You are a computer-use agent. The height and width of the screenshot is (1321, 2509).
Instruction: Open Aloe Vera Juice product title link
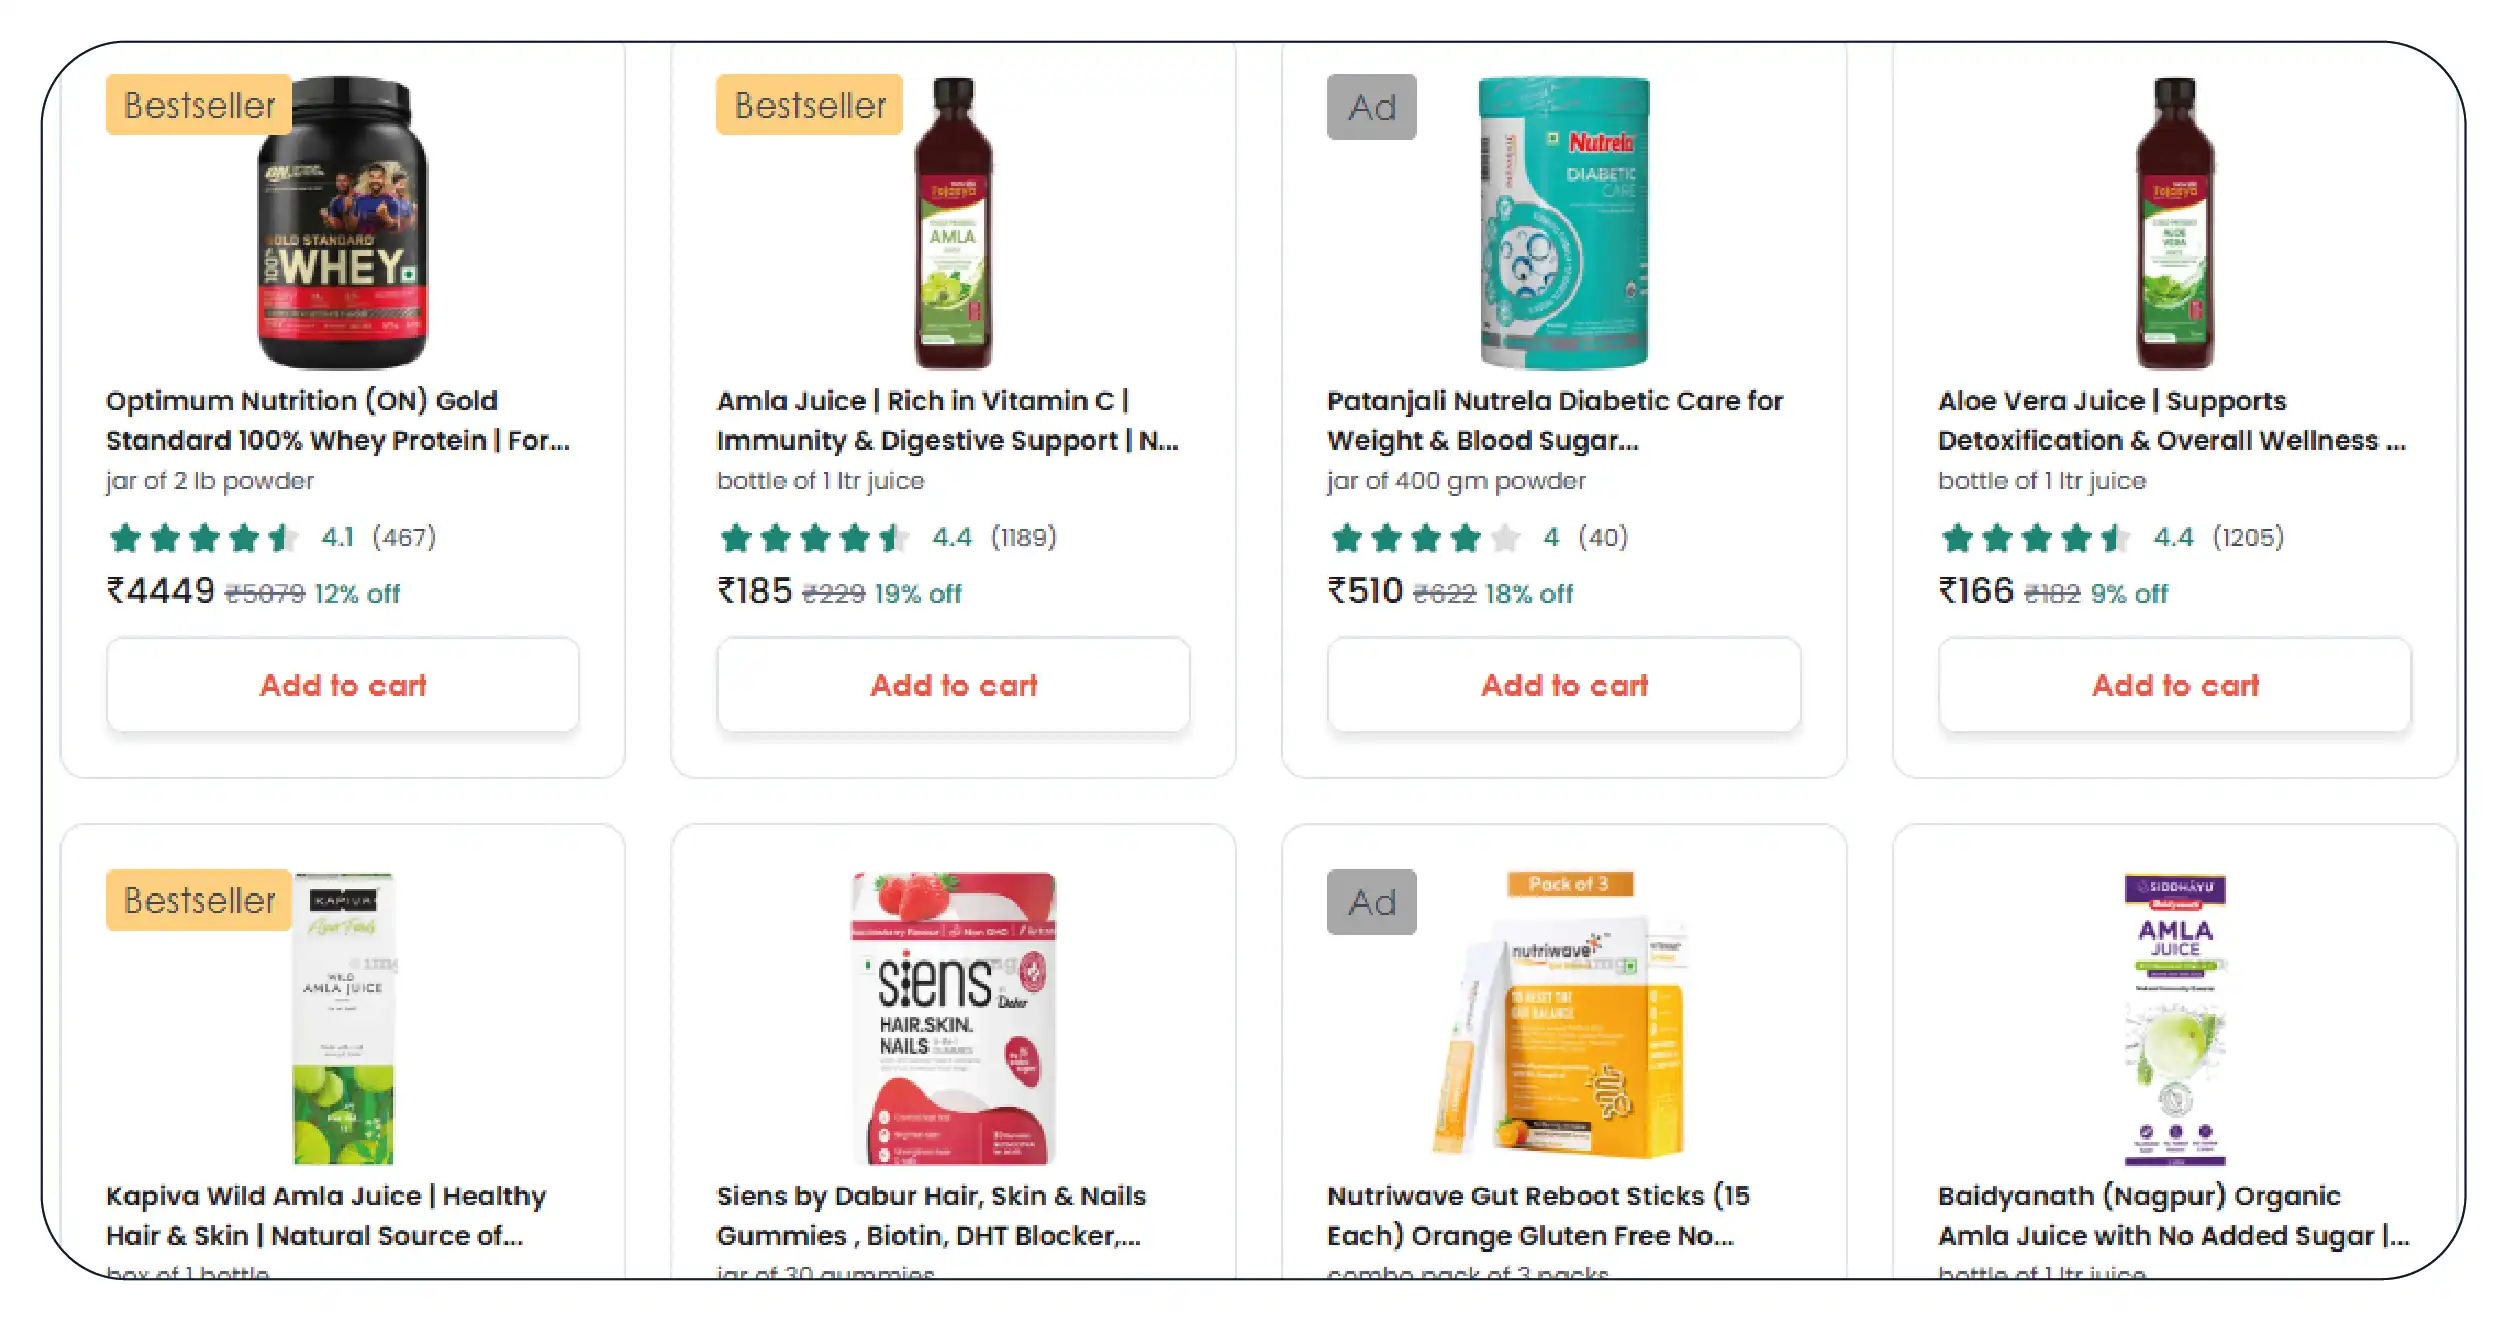point(2172,420)
